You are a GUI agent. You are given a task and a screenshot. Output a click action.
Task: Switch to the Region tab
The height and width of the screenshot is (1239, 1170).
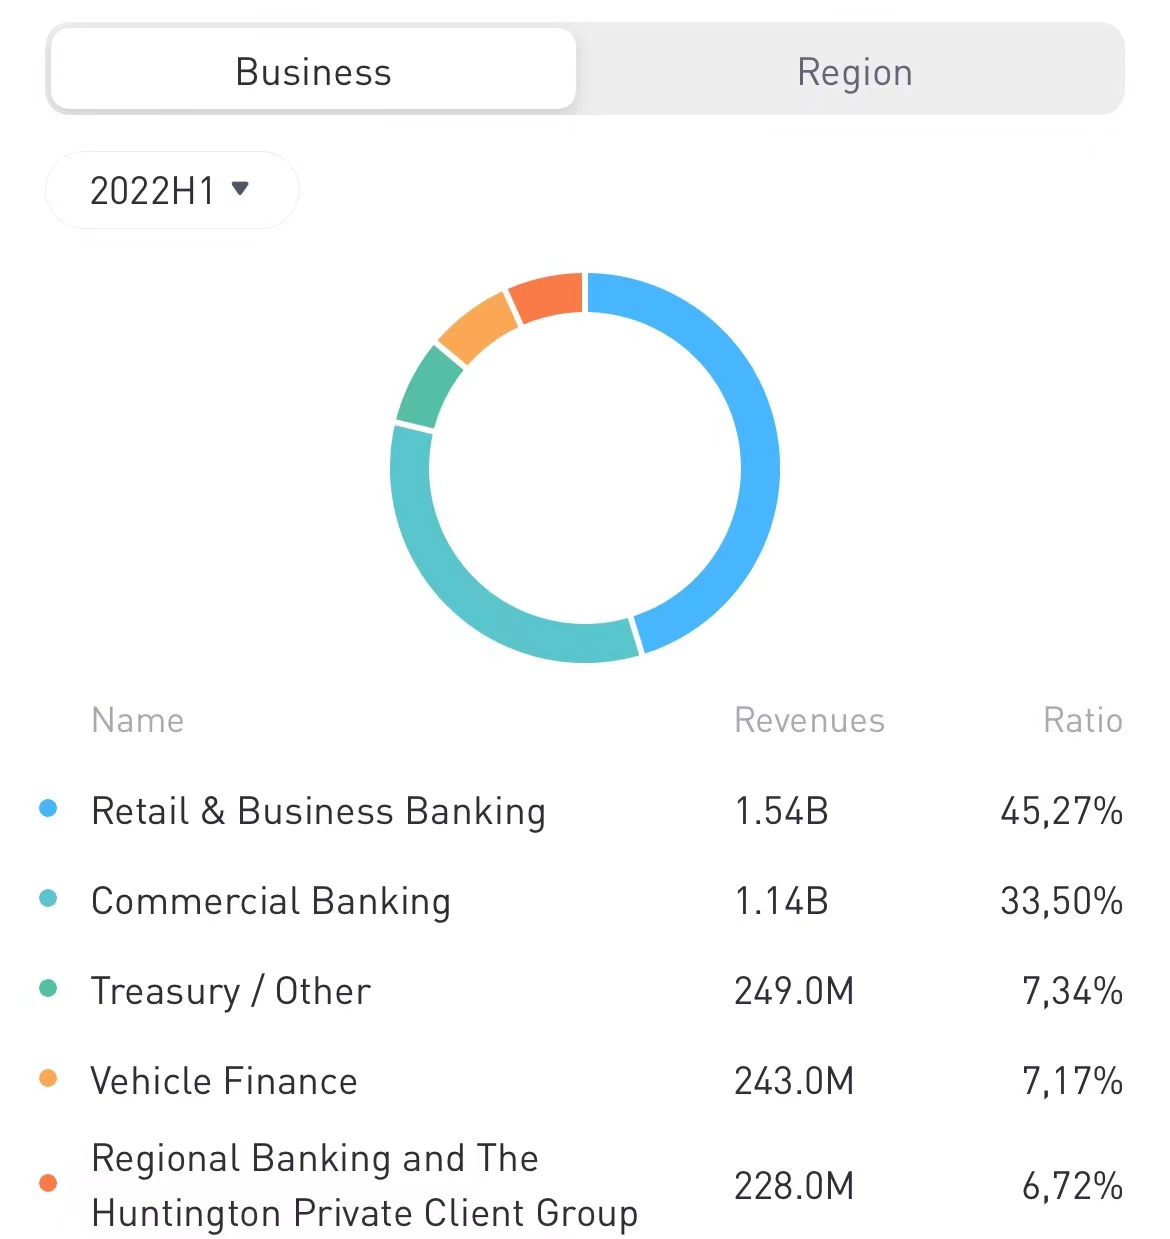click(854, 72)
